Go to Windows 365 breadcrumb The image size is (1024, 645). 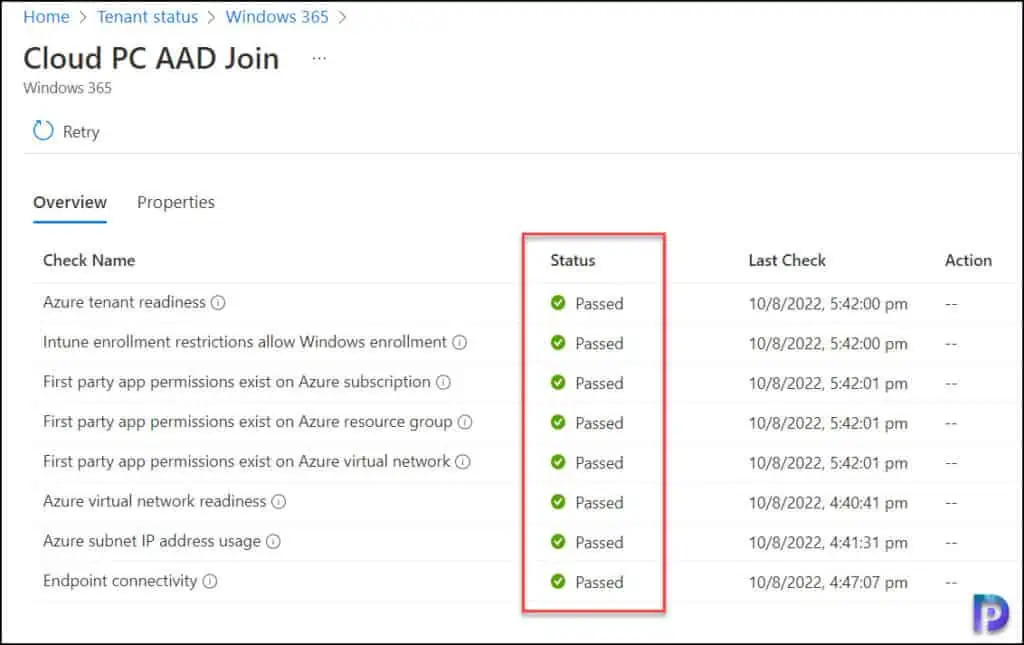coord(277,16)
